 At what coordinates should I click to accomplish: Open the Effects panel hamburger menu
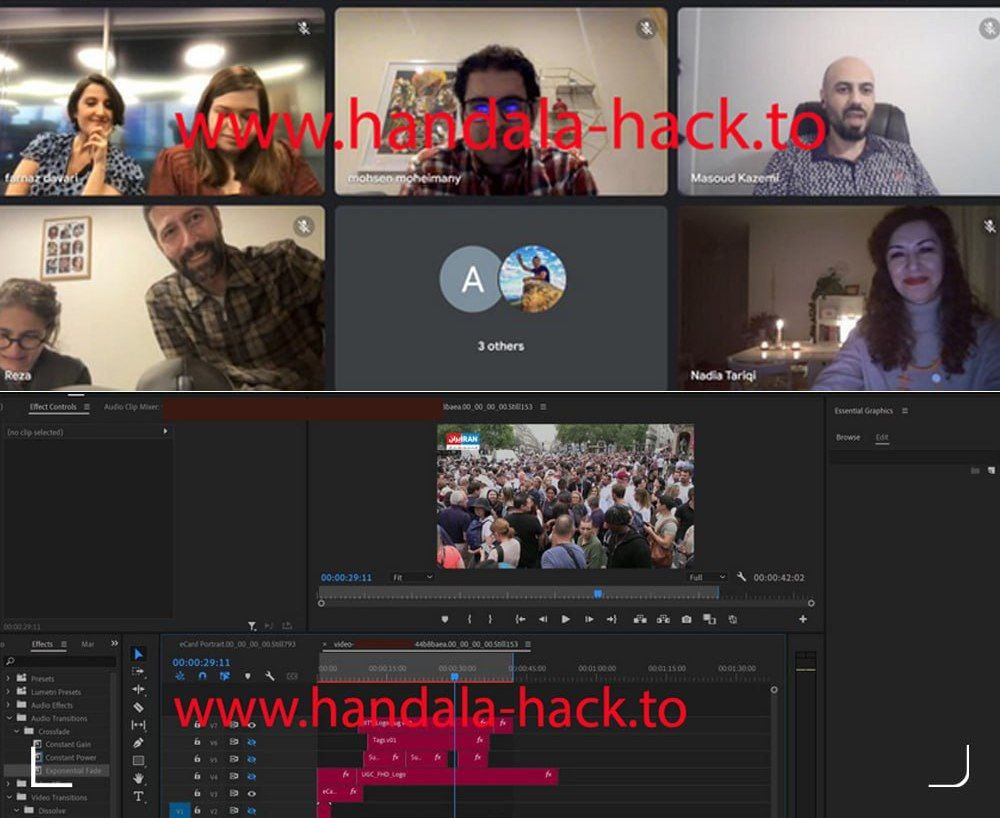[x=64, y=644]
